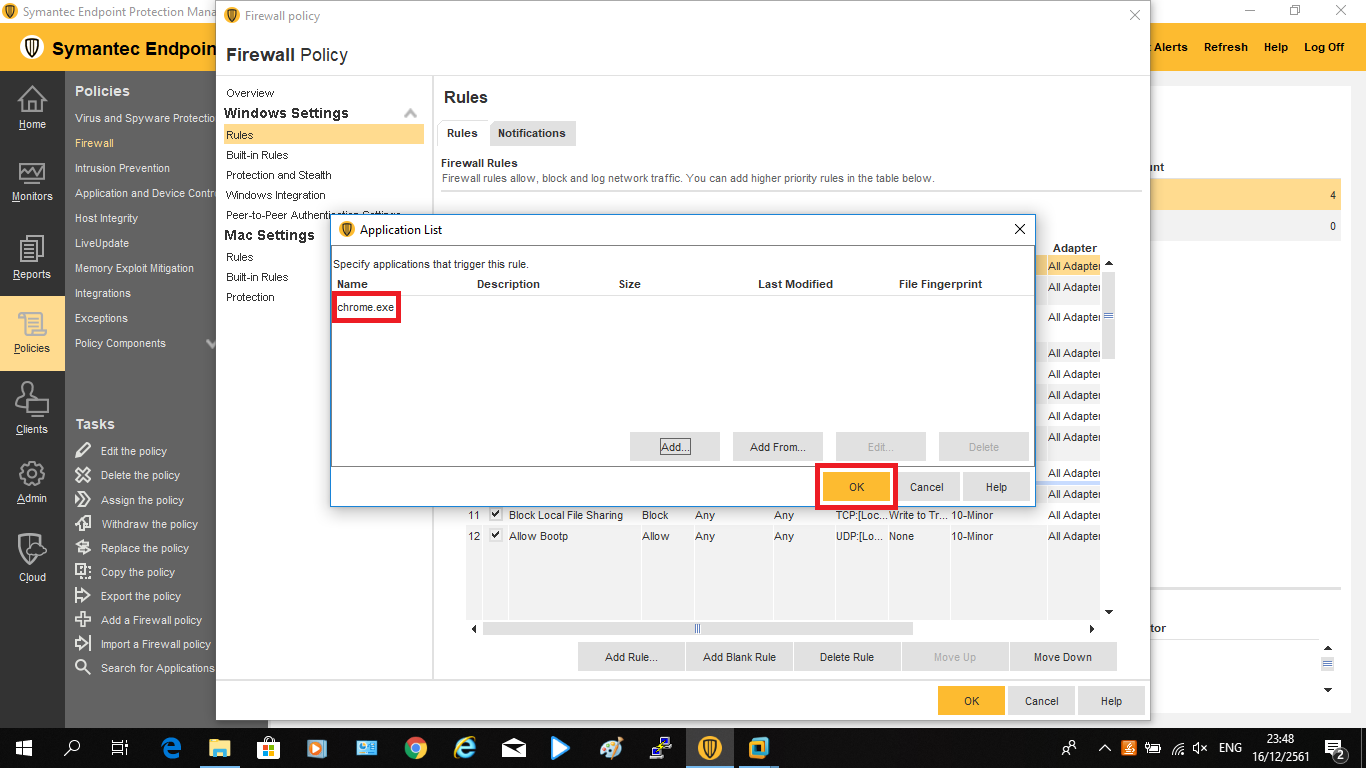The image size is (1366, 768).
Task: Go to Reports in the sidebar
Action: [32, 250]
